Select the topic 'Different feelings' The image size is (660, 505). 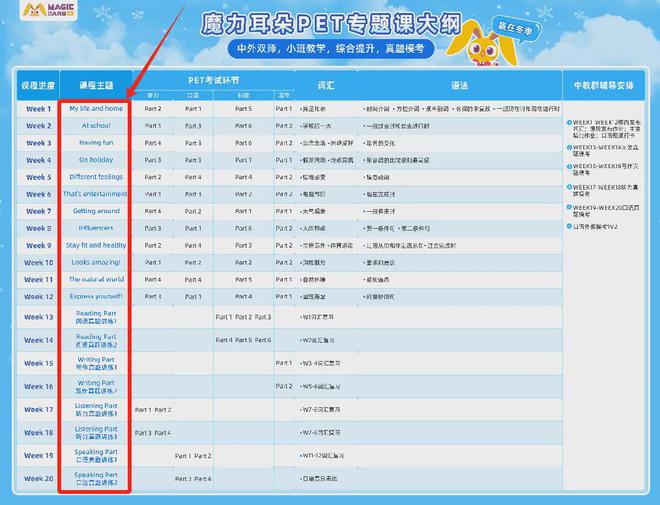96,177
